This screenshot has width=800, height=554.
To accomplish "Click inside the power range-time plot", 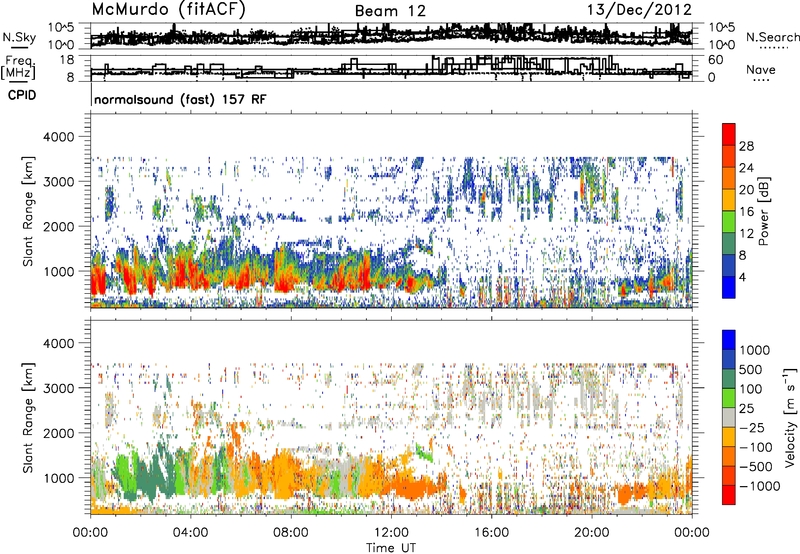I will [391, 211].
